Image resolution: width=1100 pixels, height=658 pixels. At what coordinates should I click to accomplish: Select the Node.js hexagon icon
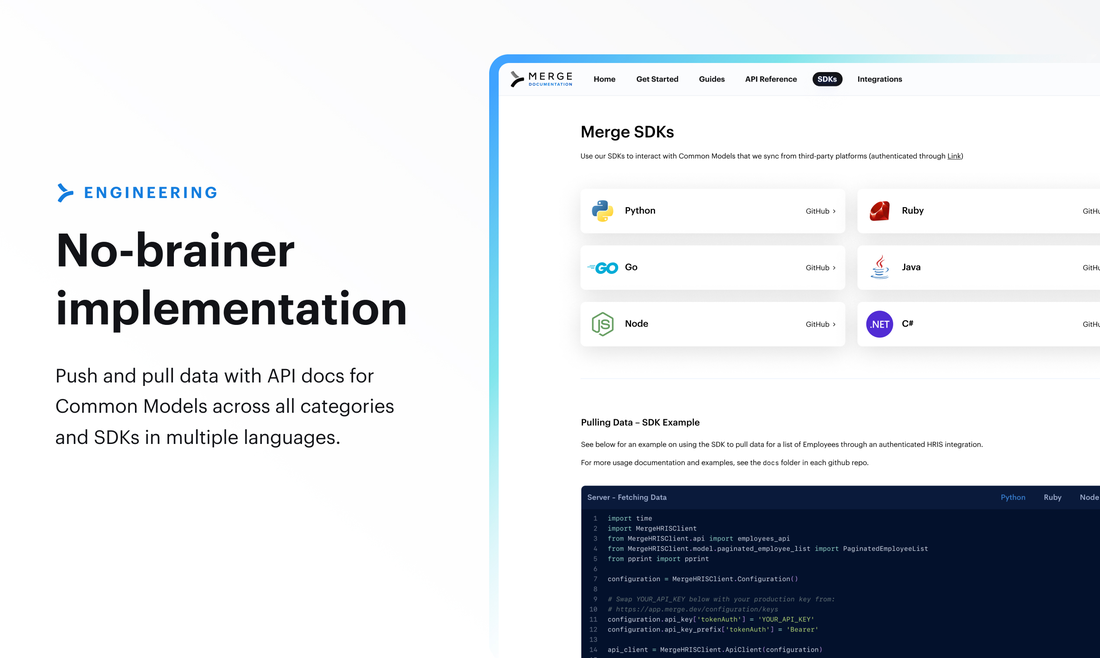(604, 324)
